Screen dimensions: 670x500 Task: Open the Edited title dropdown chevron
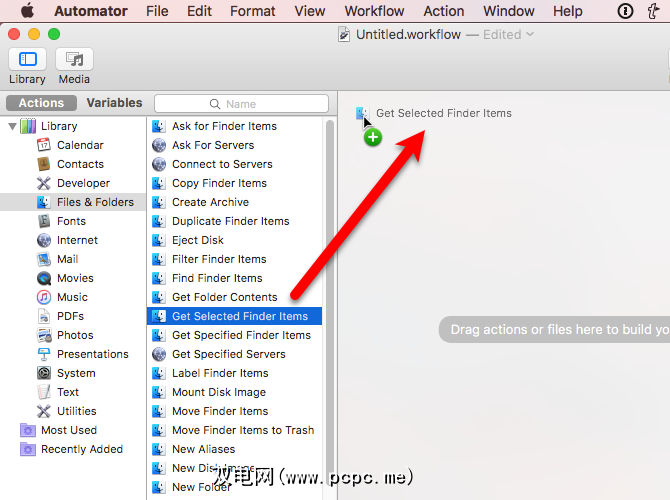pos(530,34)
